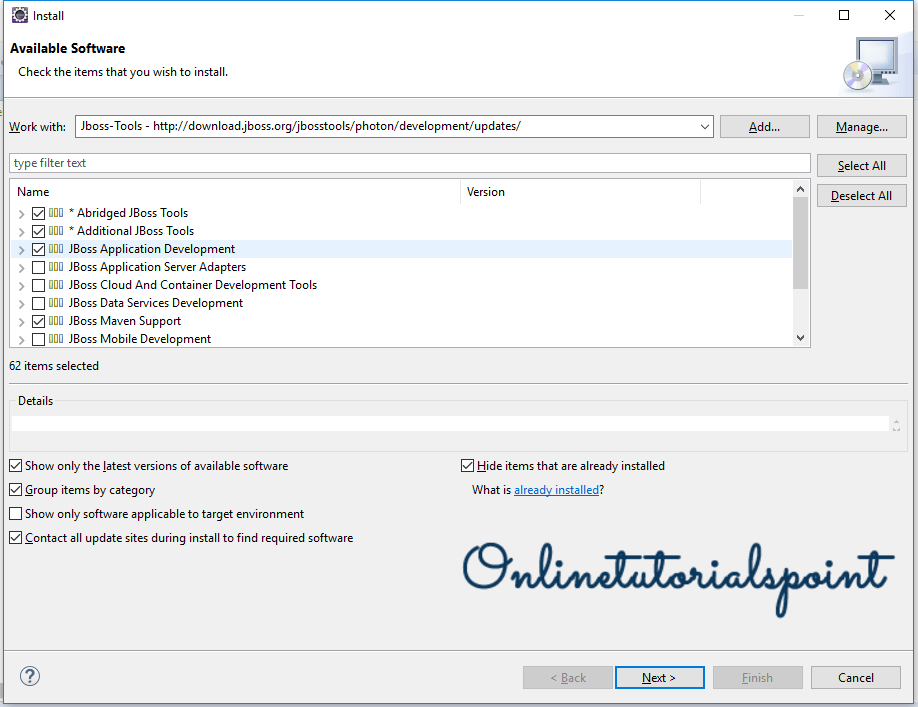Click the JBoss Cloud And Container Tools icon

pyautogui.click(x=57, y=284)
